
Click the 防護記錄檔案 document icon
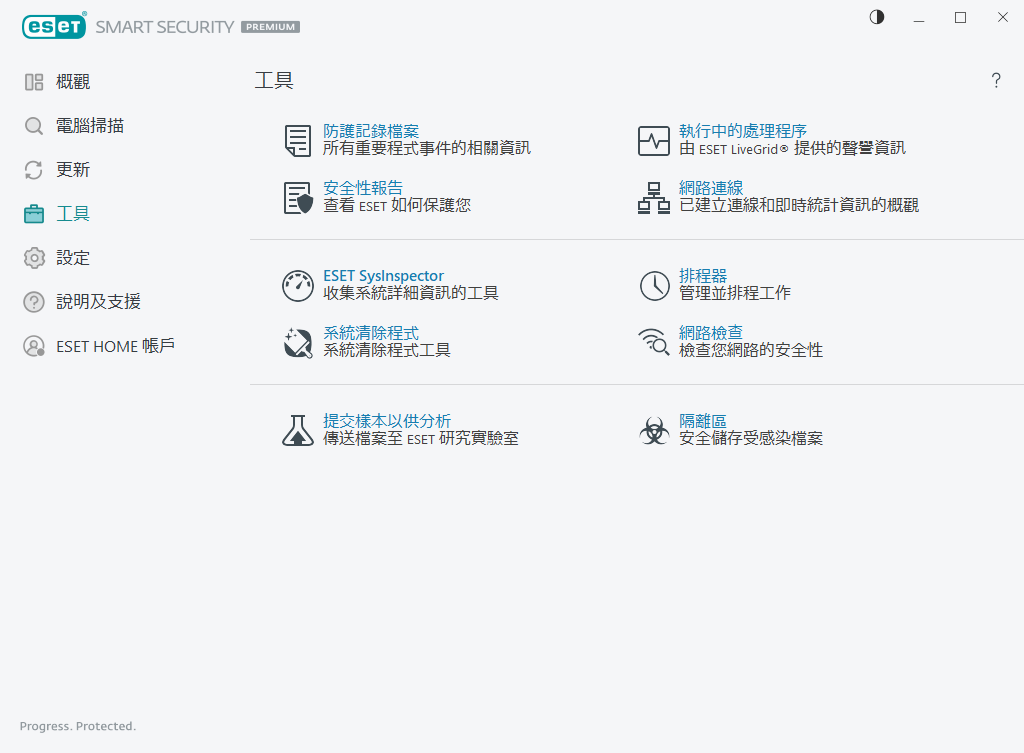[298, 140]
